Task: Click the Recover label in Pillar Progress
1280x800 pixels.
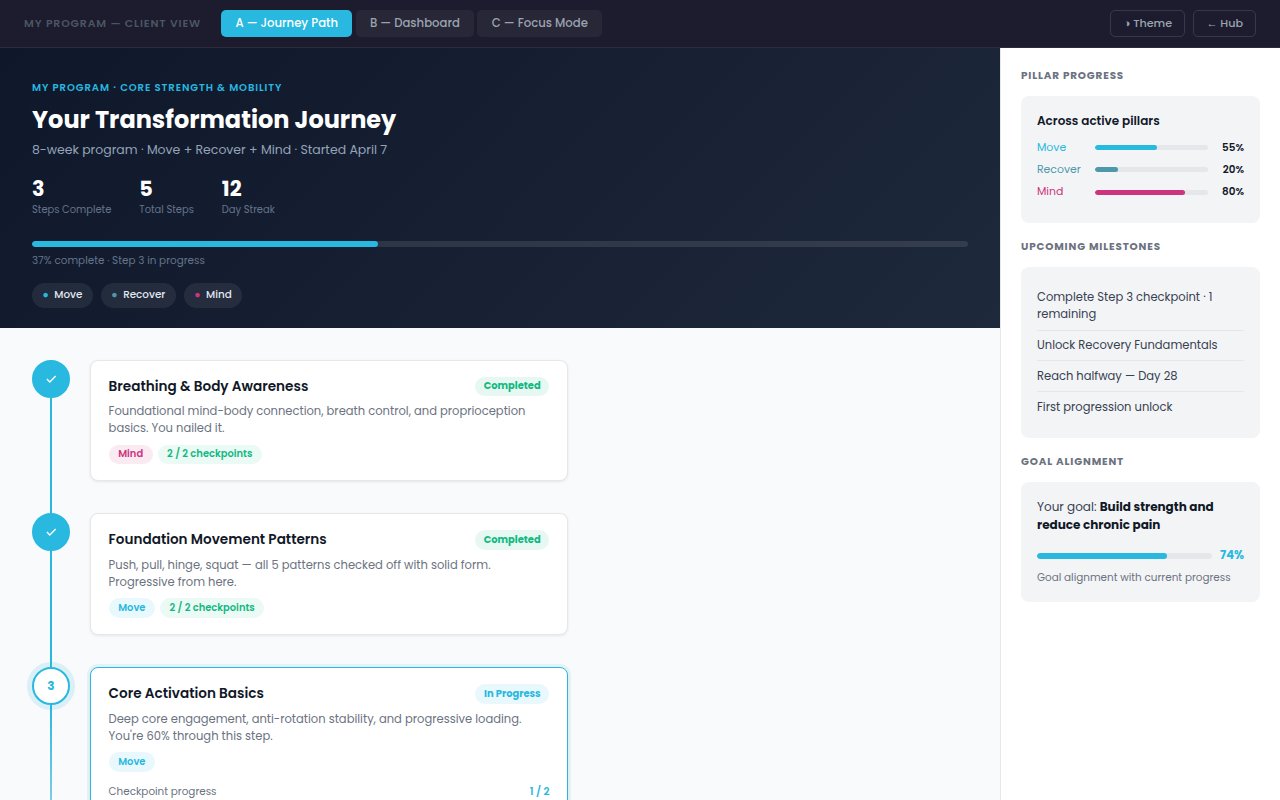Action: [x=1059, y=169]
